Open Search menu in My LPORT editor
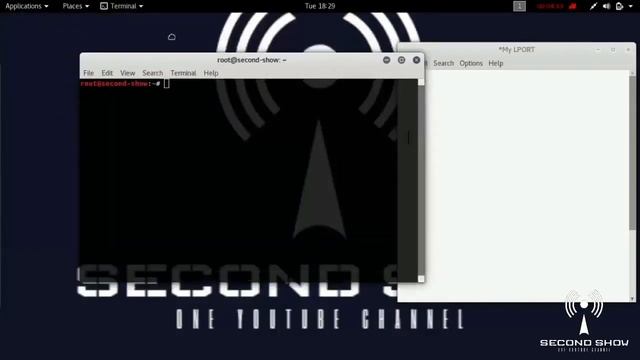This screenshot has height=360, width=640. point(444,63)
